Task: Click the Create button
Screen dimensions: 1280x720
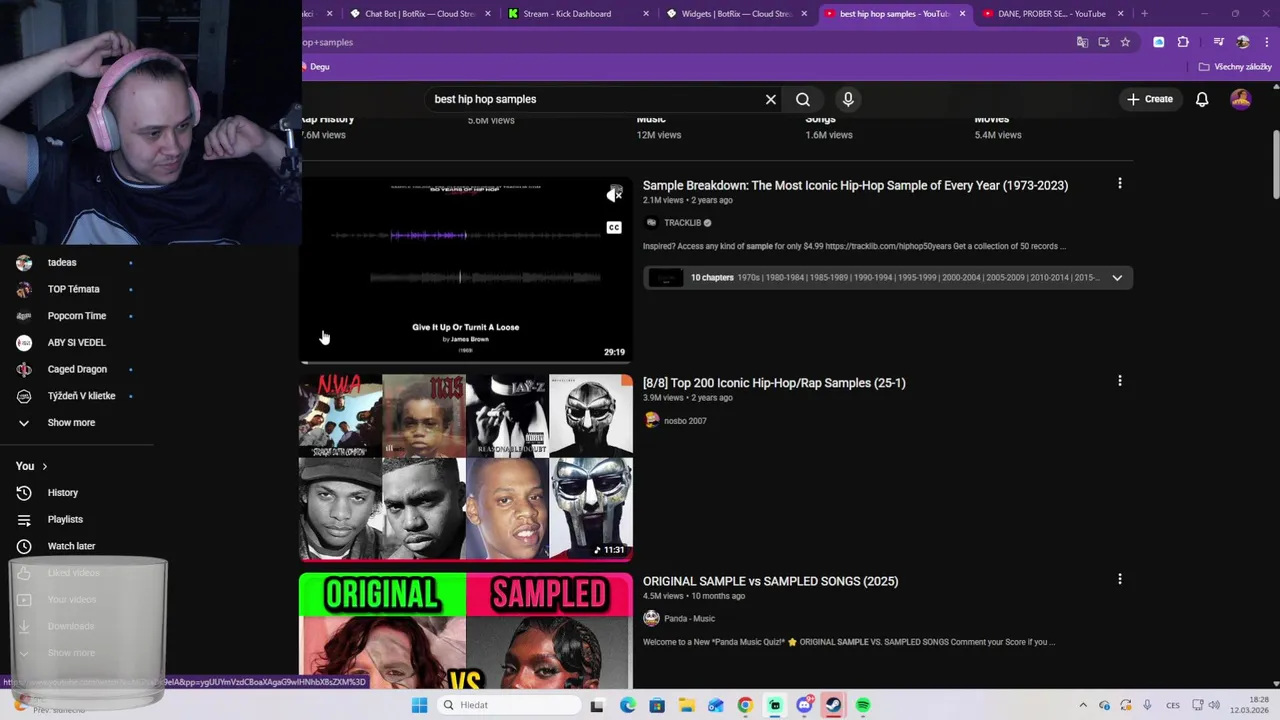Action: pos(1149,99)
